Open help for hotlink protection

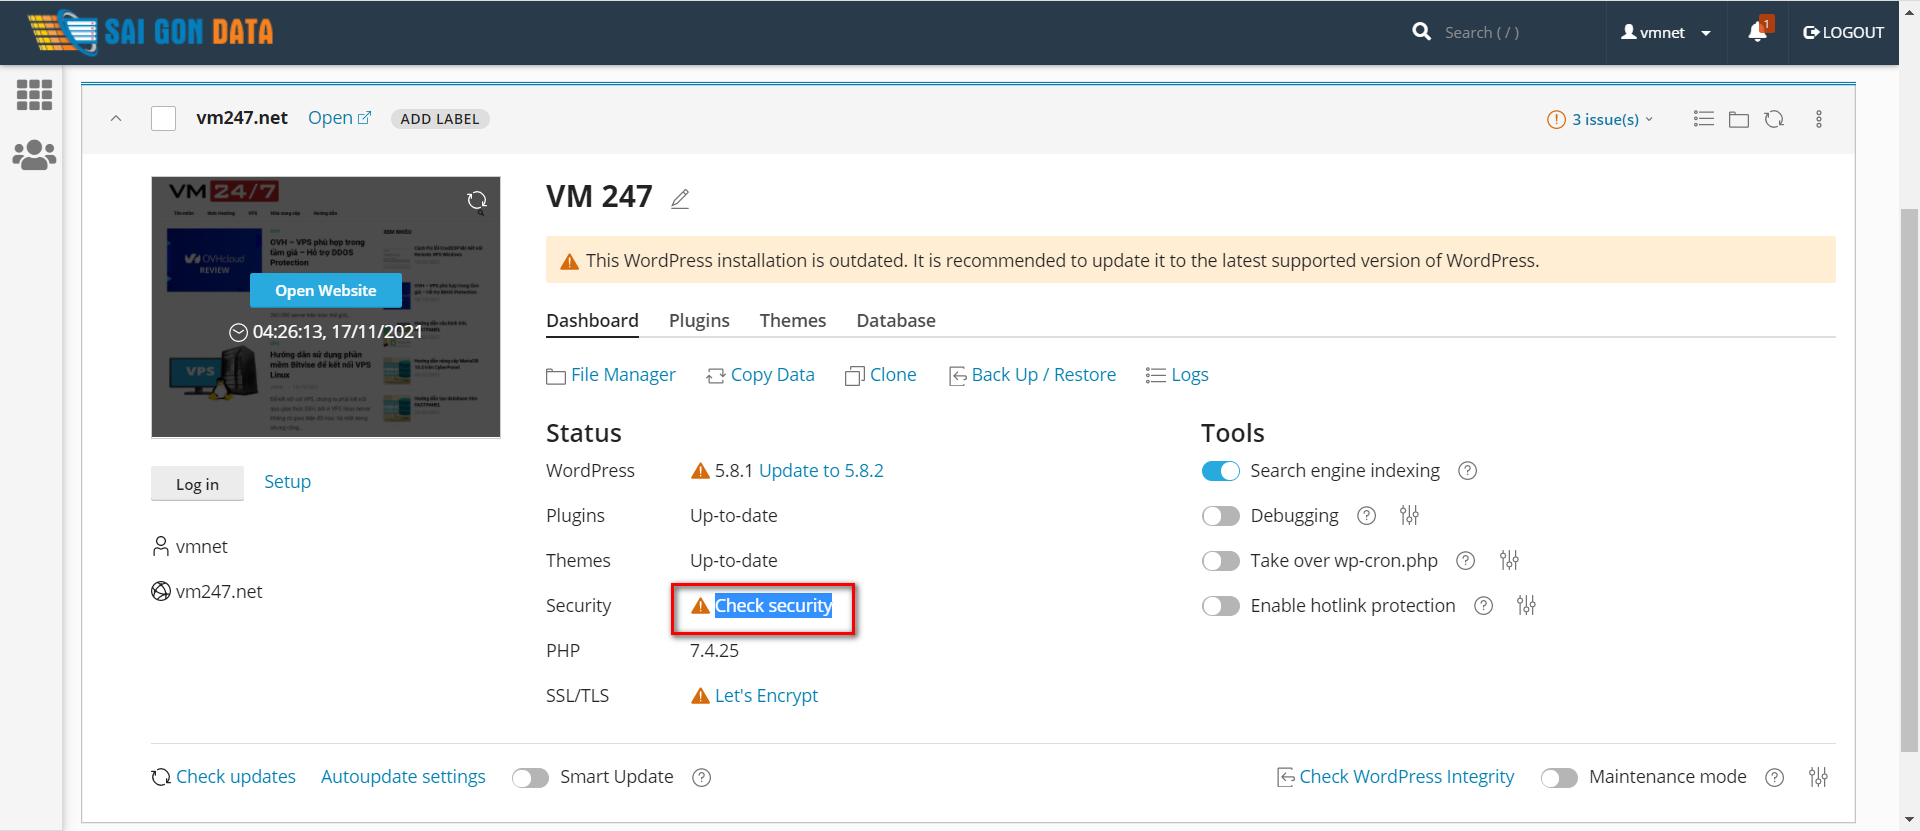tap(1484, 606)
